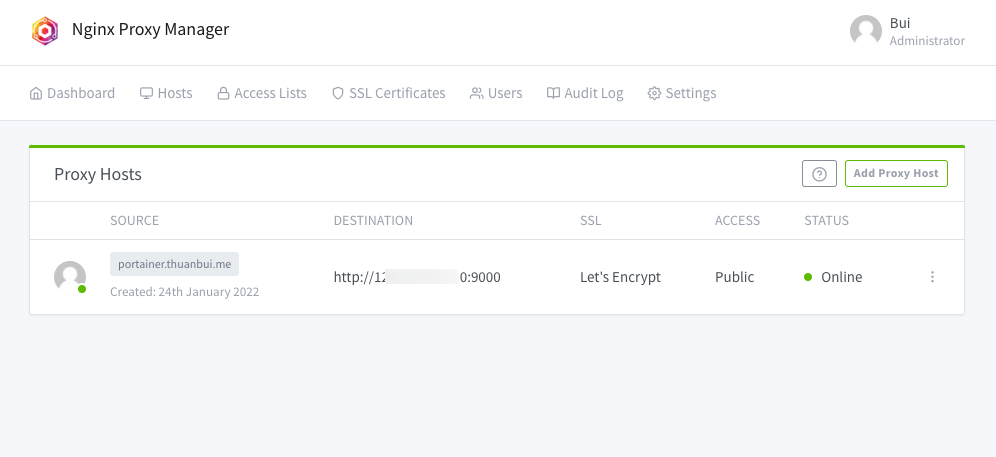996x457 pixels.
Task: Open the SSL Certificates tab
Action: coord(389,93)
